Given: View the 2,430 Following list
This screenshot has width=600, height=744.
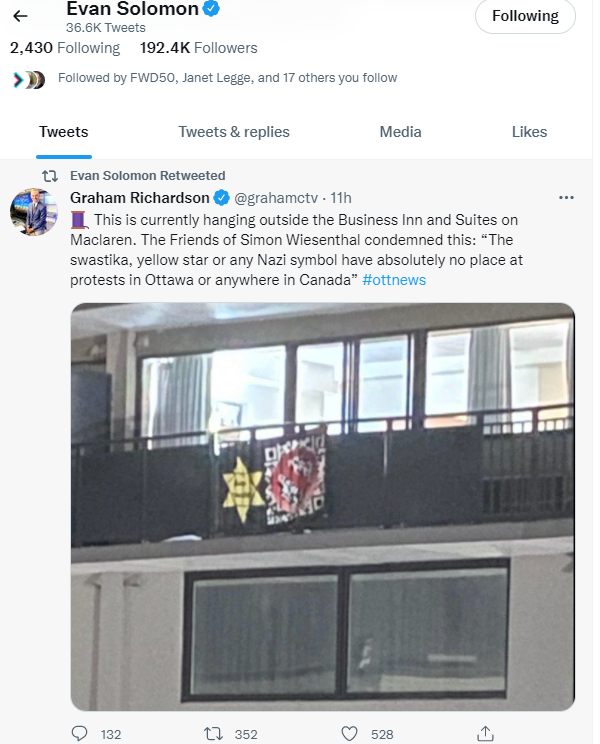Looking at the screenshot, I should click(x=65, y=48).
